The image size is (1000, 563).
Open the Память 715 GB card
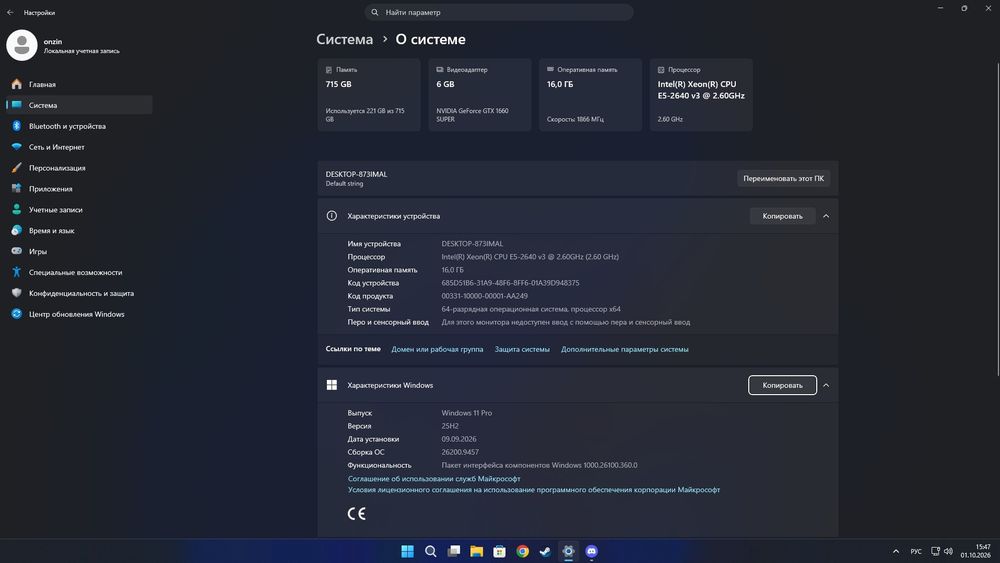(369, 95)
